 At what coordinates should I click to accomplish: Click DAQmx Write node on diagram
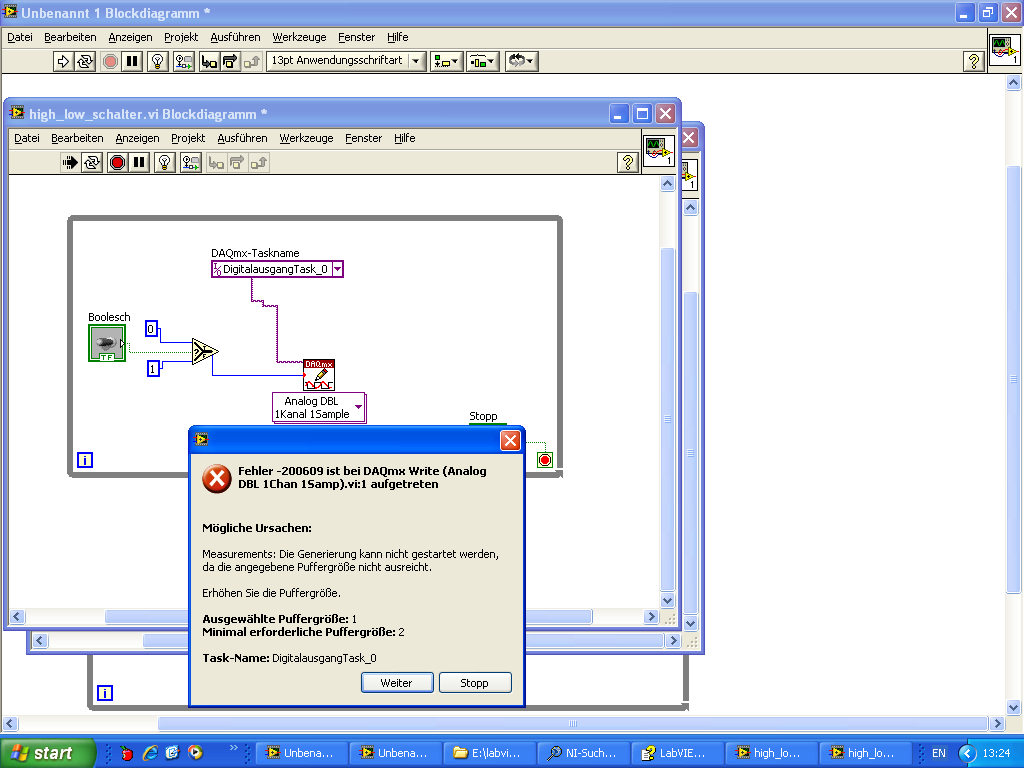(x=319, y=375)
